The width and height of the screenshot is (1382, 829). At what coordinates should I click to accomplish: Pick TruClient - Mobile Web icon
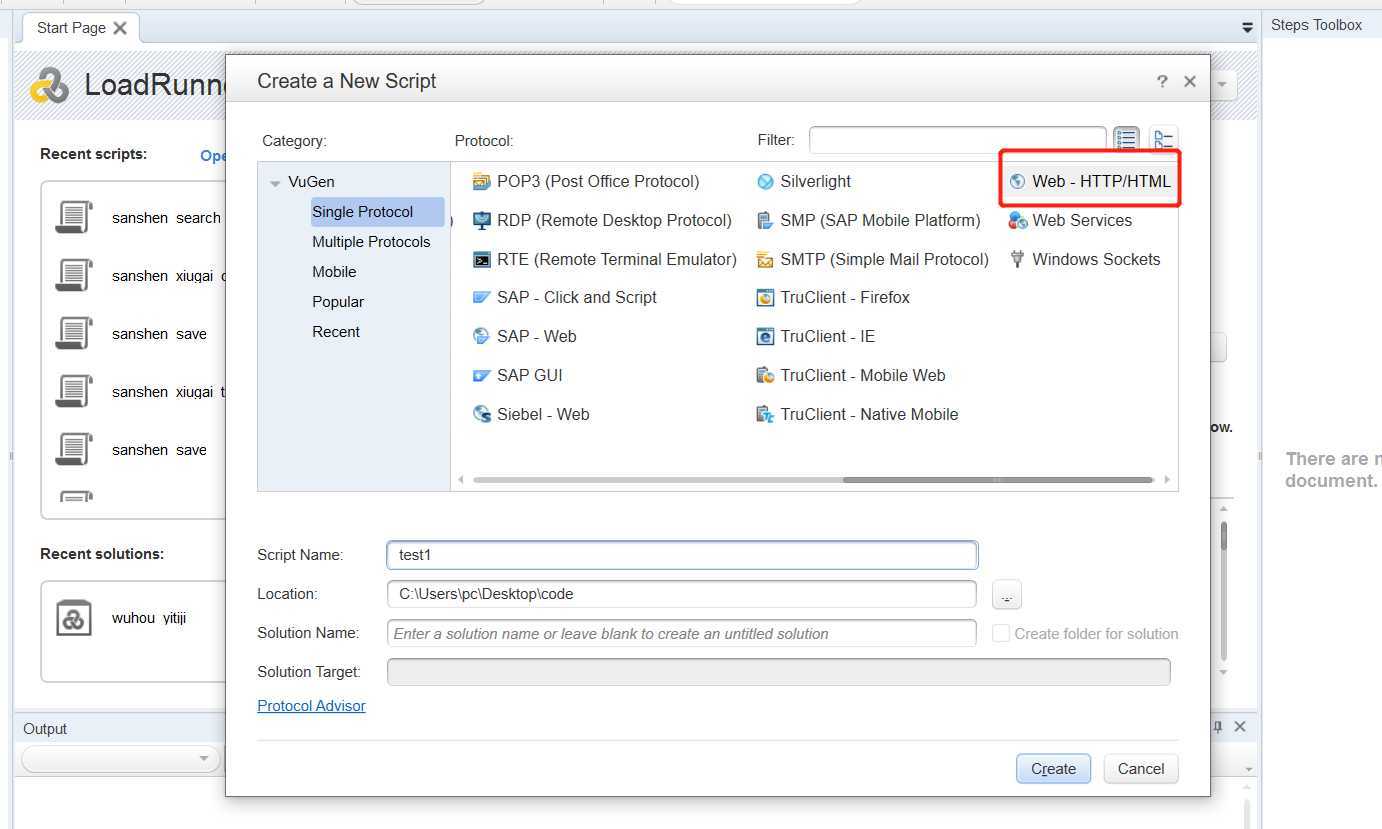coord(765,375)
